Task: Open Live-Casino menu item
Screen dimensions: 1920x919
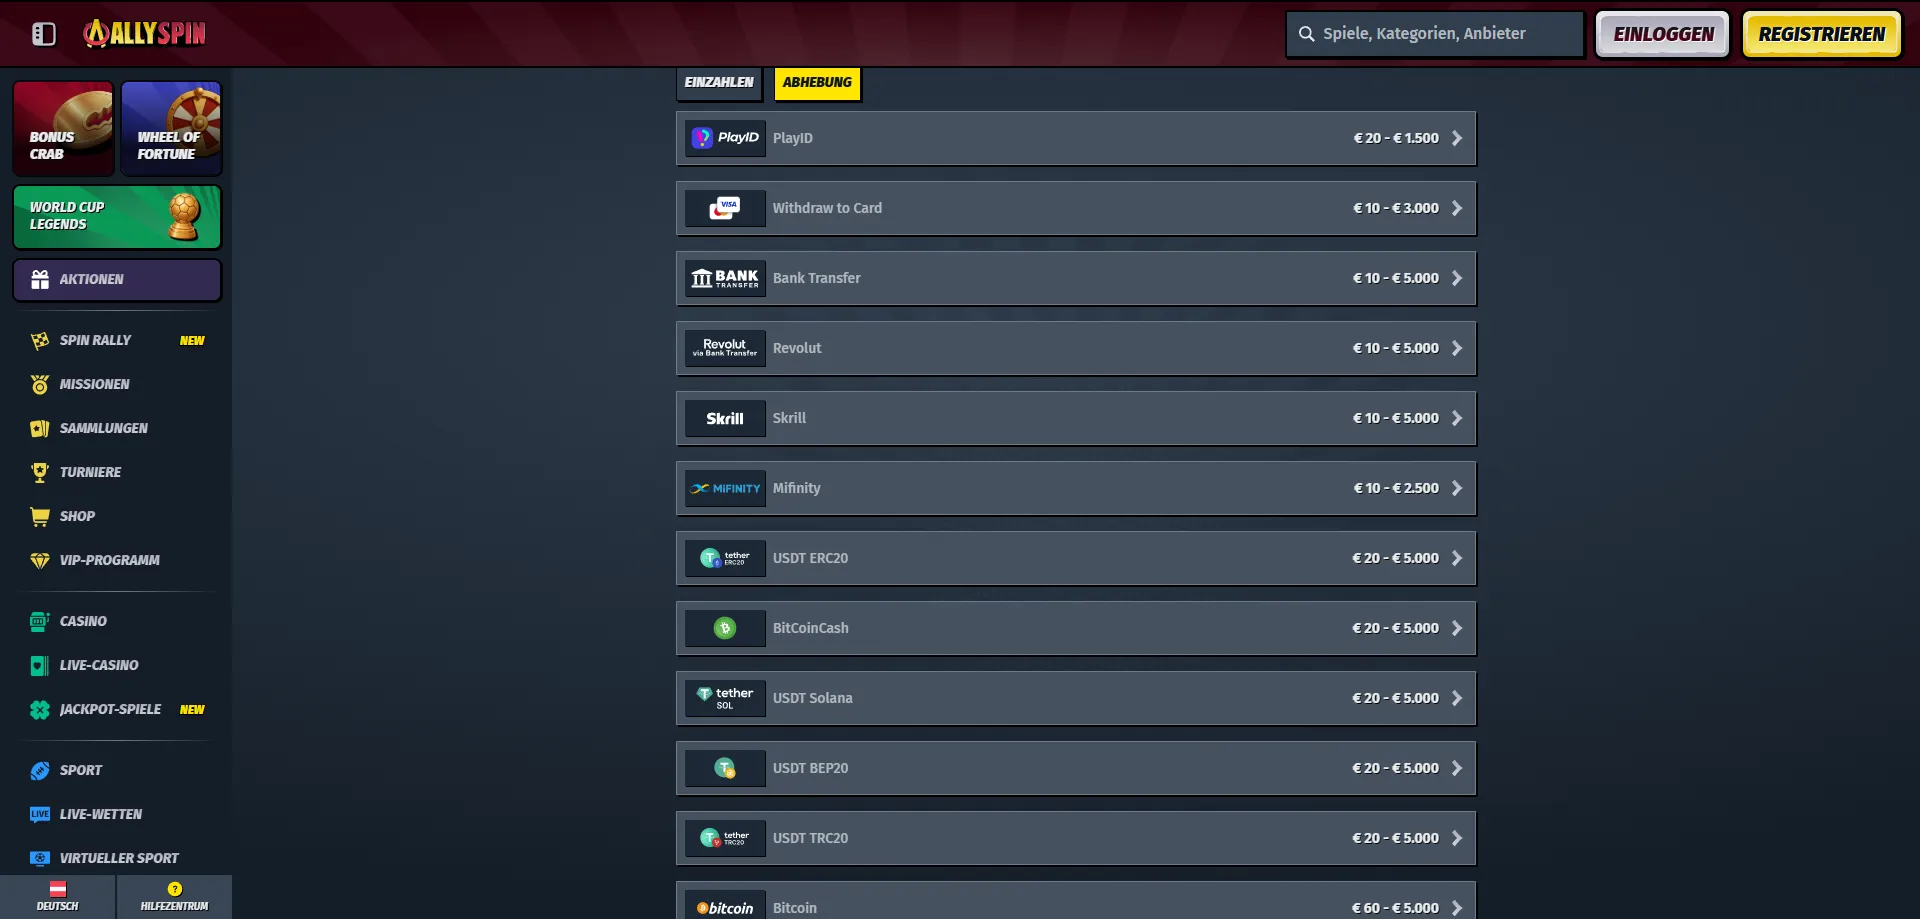Action: coord(117,666)
